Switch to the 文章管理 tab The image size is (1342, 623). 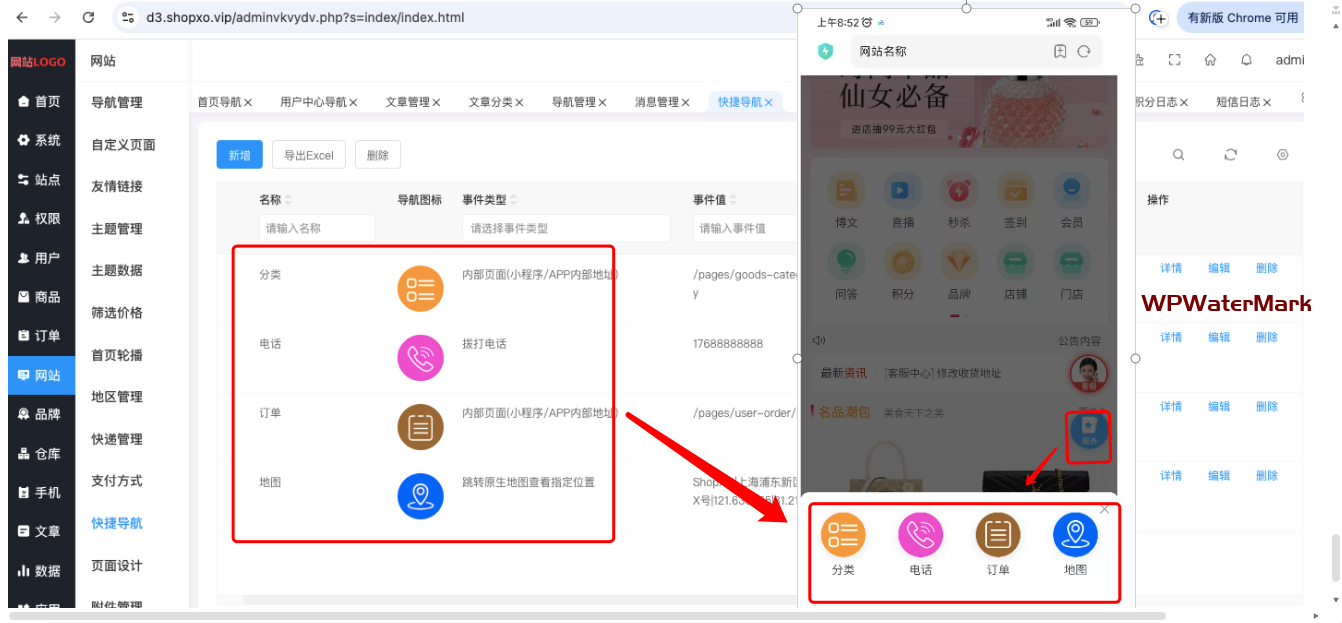click(408, 102)
